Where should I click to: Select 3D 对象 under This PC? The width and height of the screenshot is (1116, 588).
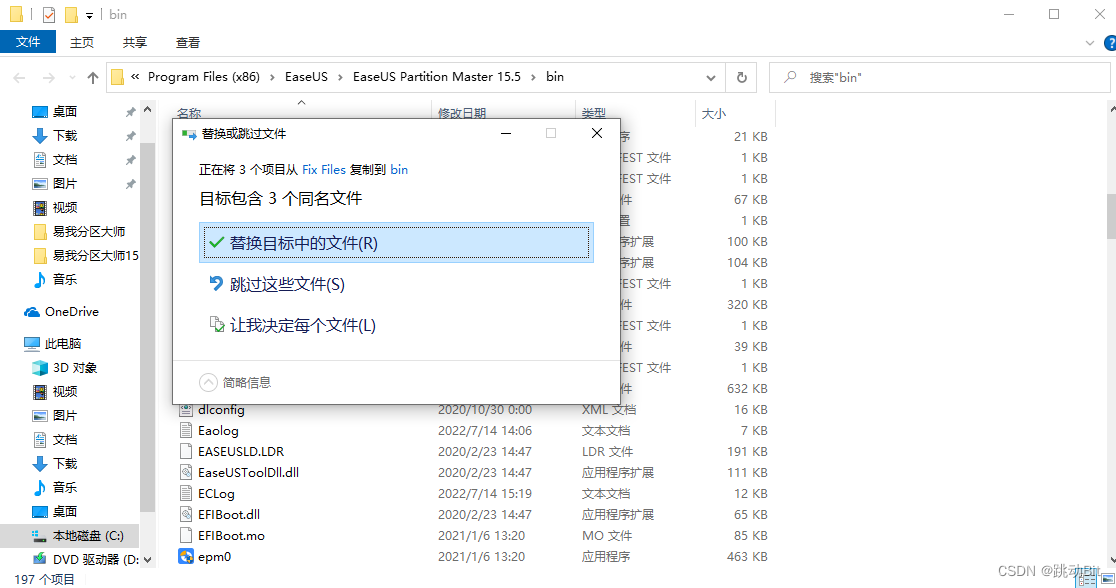tap(75, 368)
